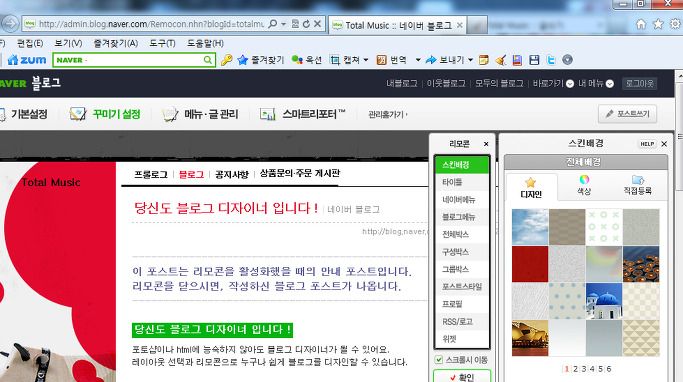This screenshot has height=382, width=683.
Task: Expand the 보내기 dropdown arrow
Action: click(470, 60)
